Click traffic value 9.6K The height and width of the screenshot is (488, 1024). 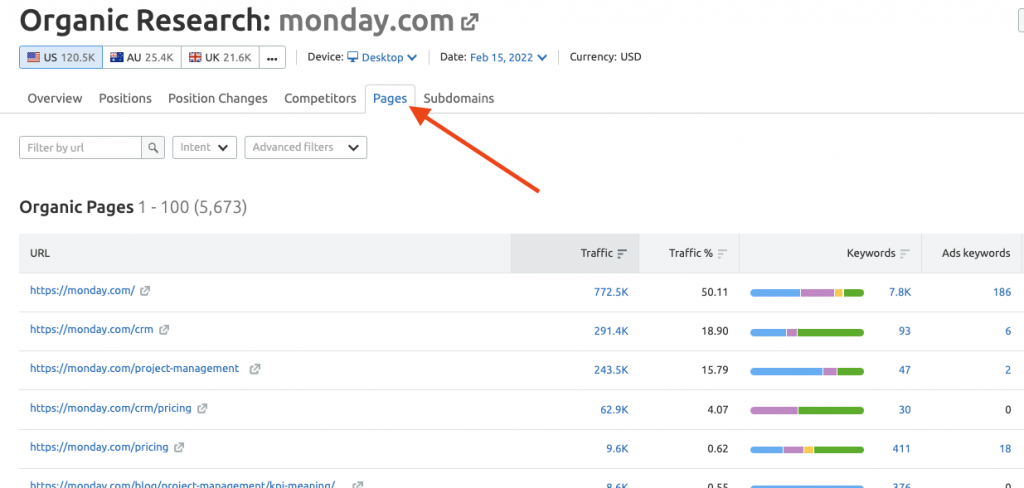[618, 449]
